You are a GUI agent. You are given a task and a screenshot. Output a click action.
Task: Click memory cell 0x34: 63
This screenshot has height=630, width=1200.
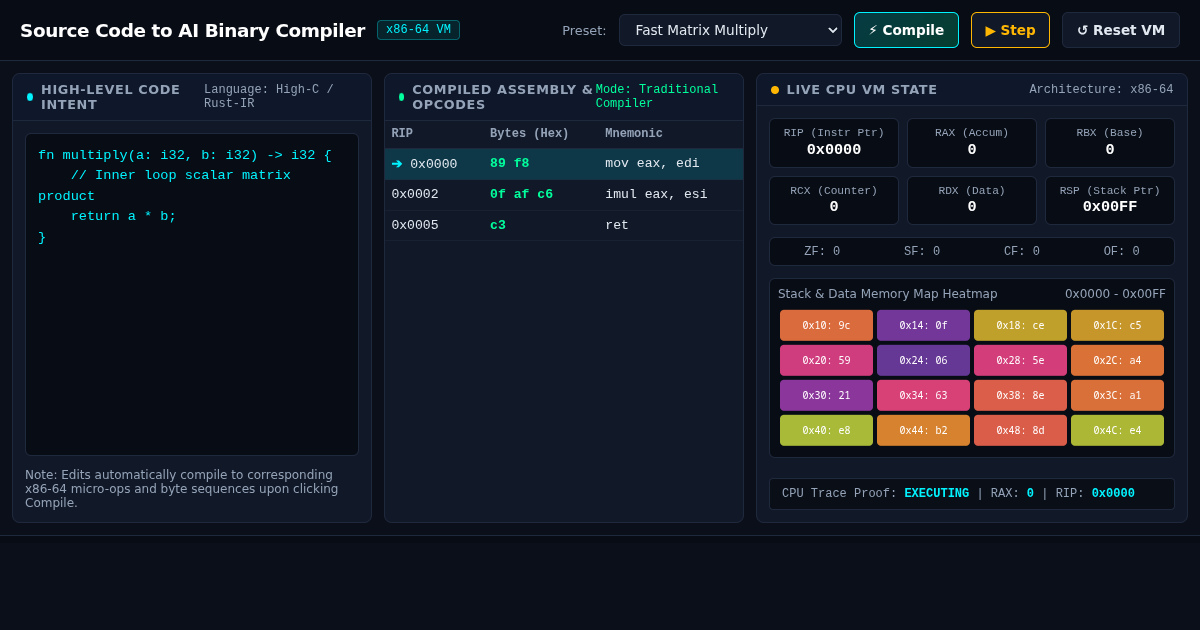[x=923, y=396]
